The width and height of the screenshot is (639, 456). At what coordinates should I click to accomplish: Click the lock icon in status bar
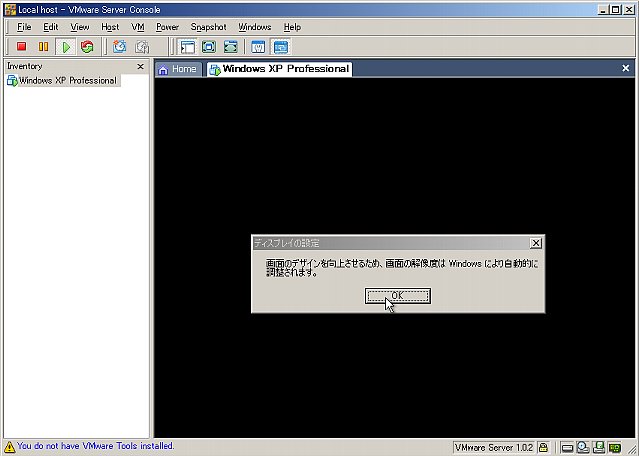click(543, 447)
